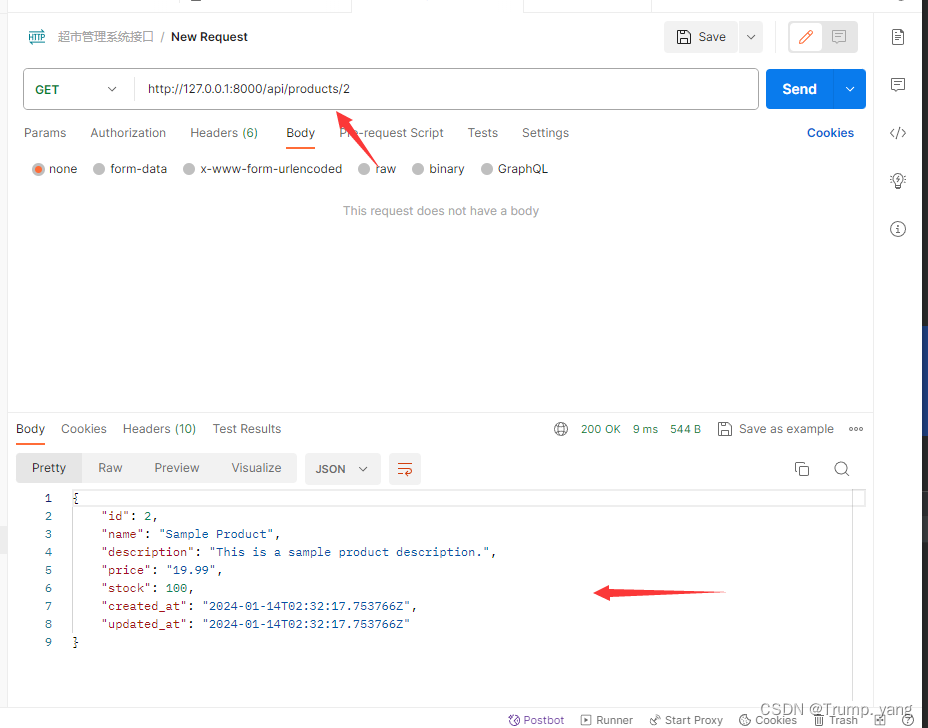The height and width of the screenshot is (728, 928).
Task: Open Trash in the status bar
Action: [836, 720]
